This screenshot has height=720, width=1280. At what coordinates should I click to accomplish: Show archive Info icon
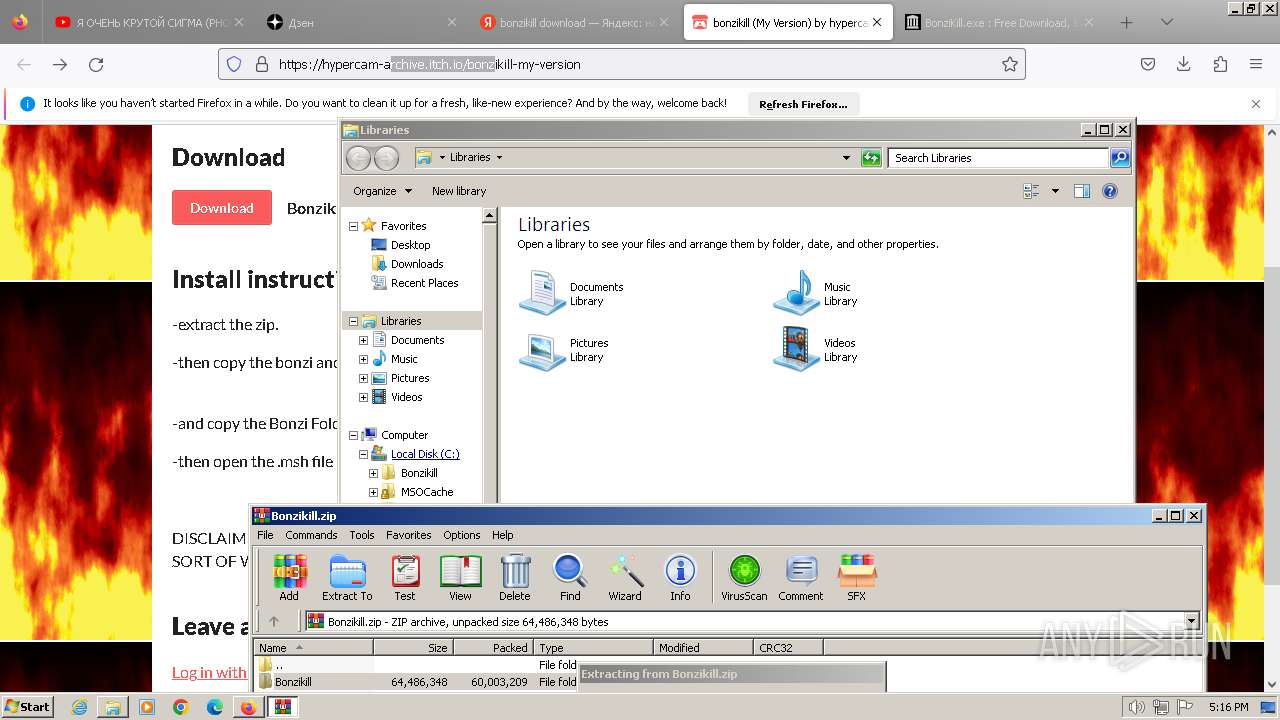click(x=680, y=577)
